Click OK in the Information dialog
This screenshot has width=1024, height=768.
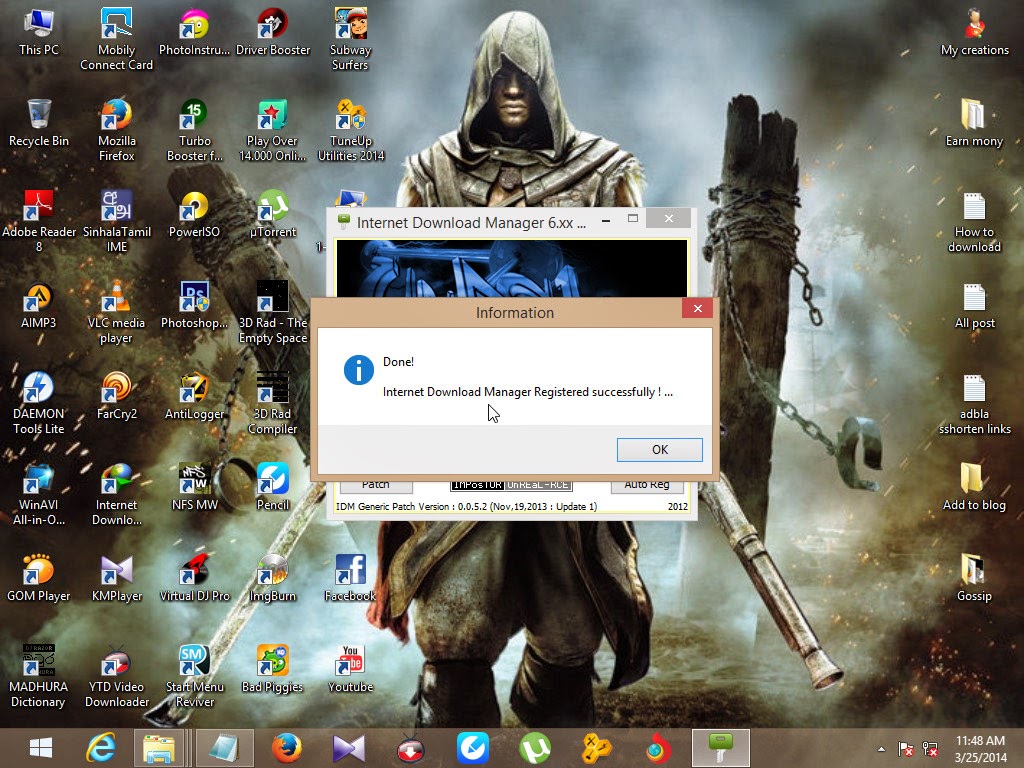point(660,449)
